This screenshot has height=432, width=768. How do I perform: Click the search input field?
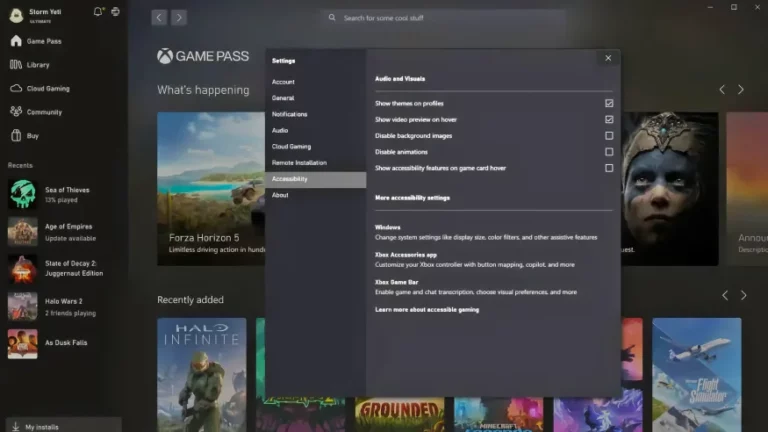(x=443, y=18)
